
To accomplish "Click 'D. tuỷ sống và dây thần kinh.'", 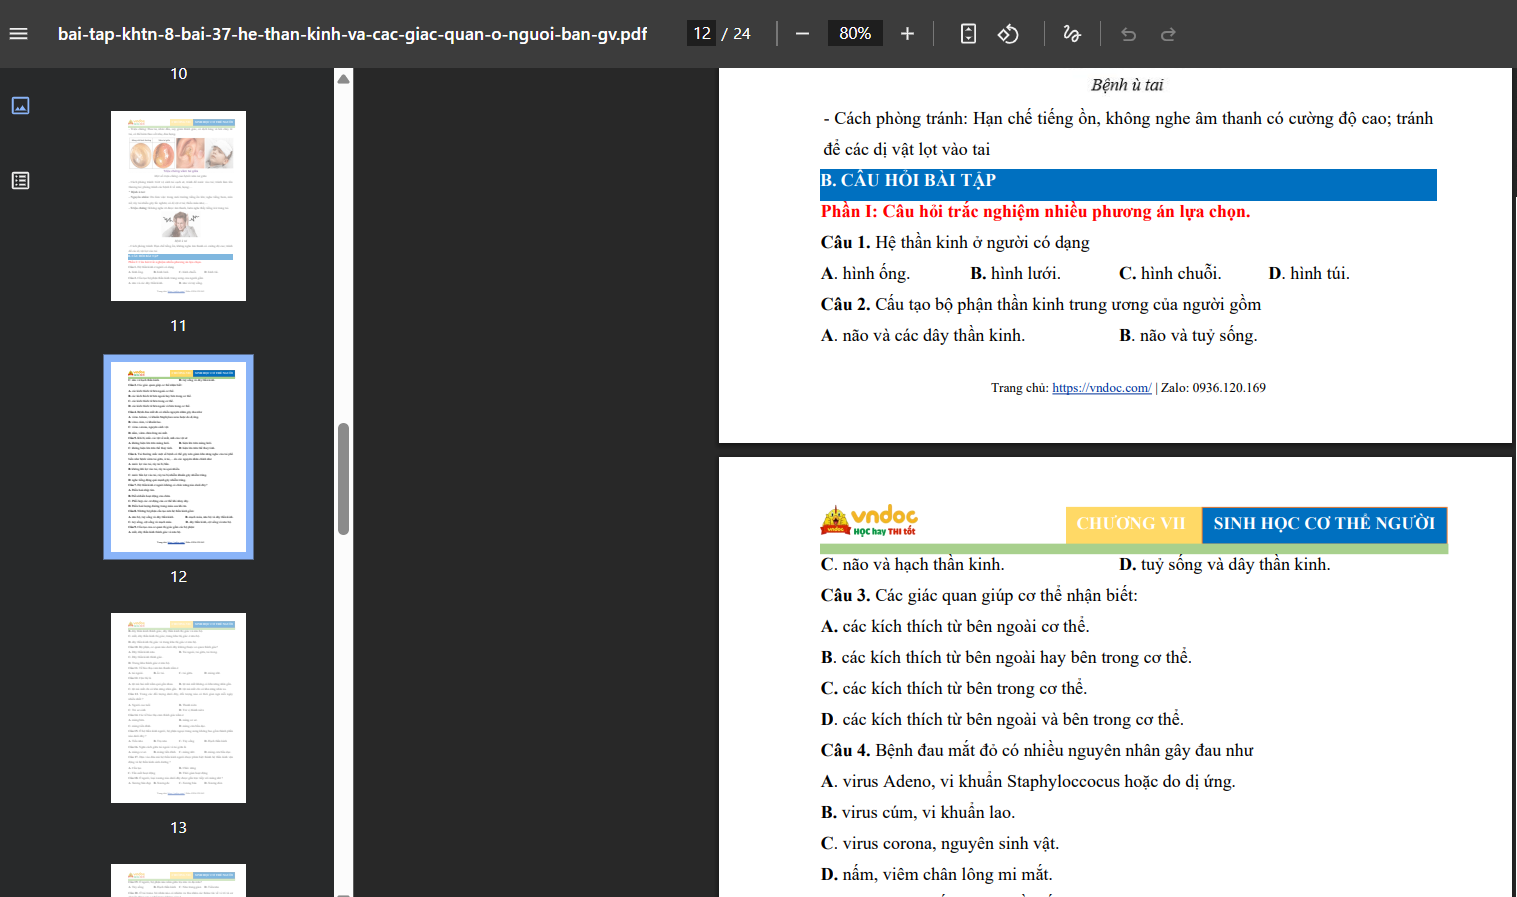I will click(1224, 564).
